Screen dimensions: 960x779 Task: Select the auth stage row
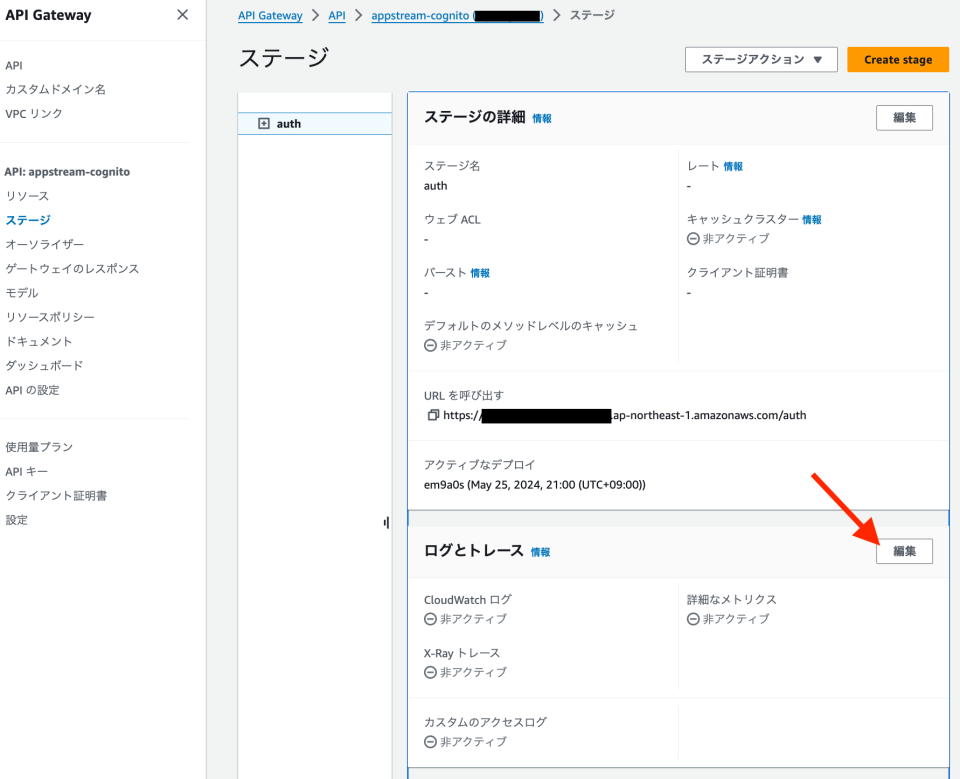315,124
